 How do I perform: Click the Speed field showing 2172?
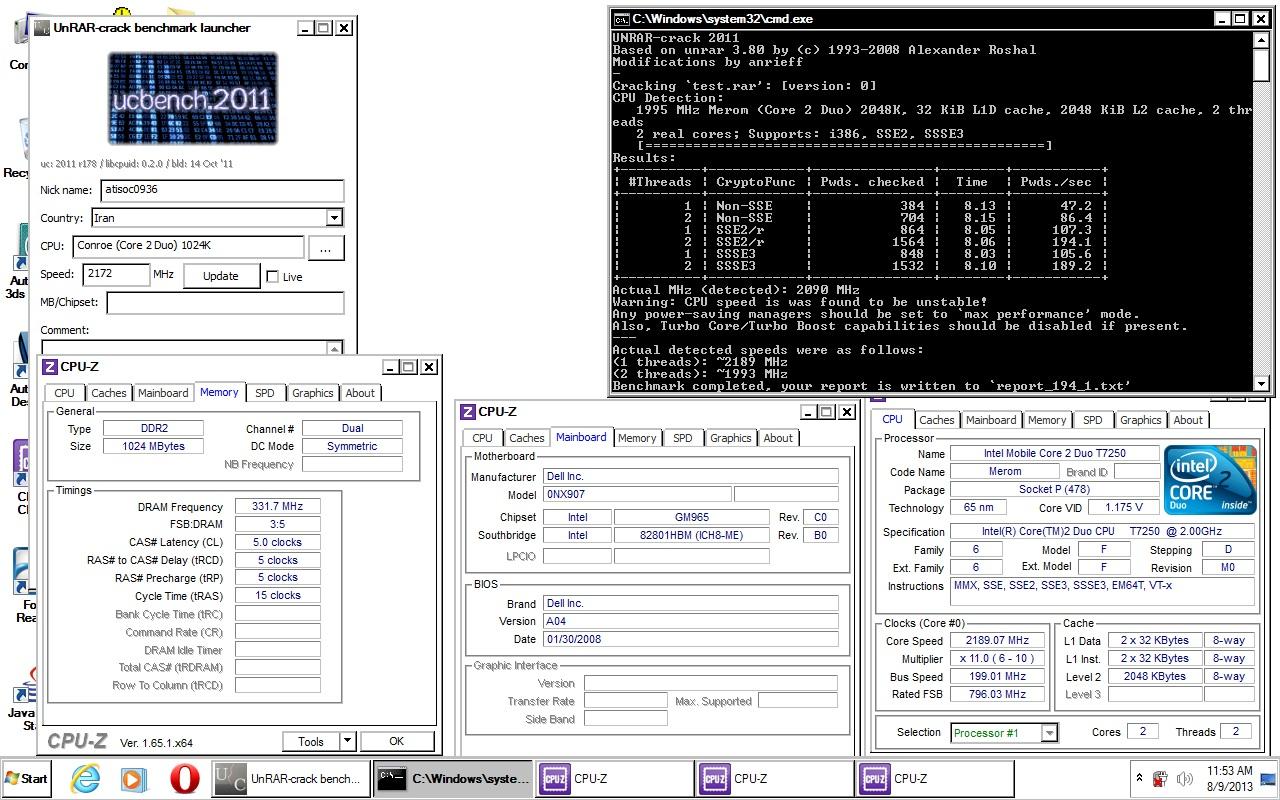click(115, 275)
